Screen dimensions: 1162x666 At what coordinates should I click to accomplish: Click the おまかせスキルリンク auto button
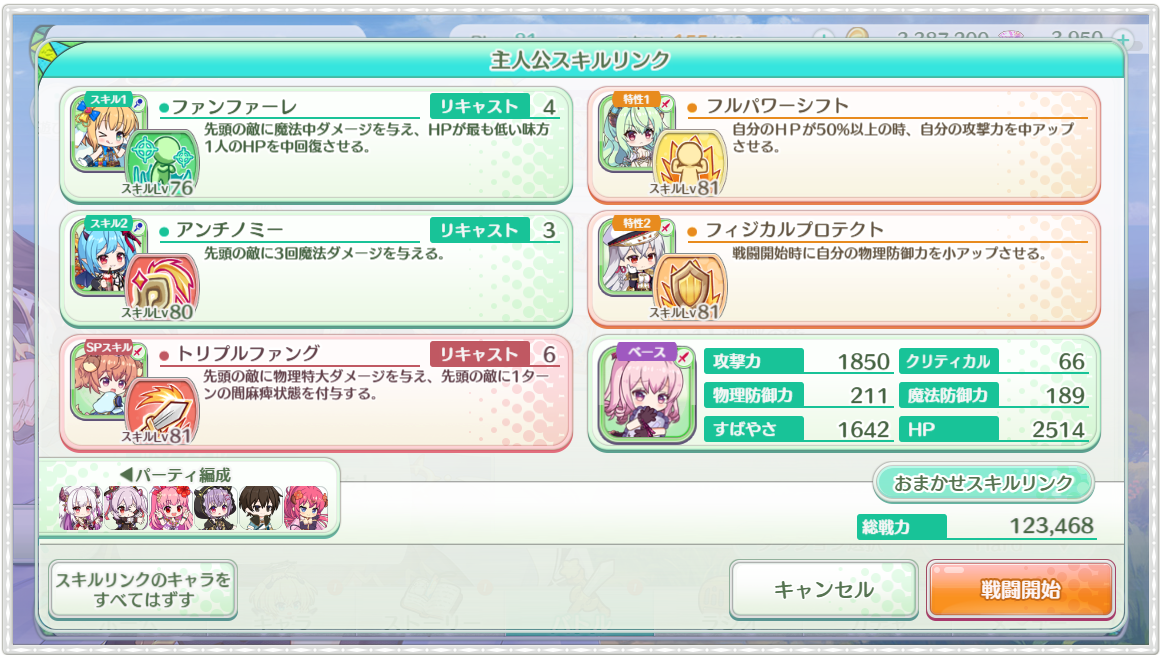(983, 483)
